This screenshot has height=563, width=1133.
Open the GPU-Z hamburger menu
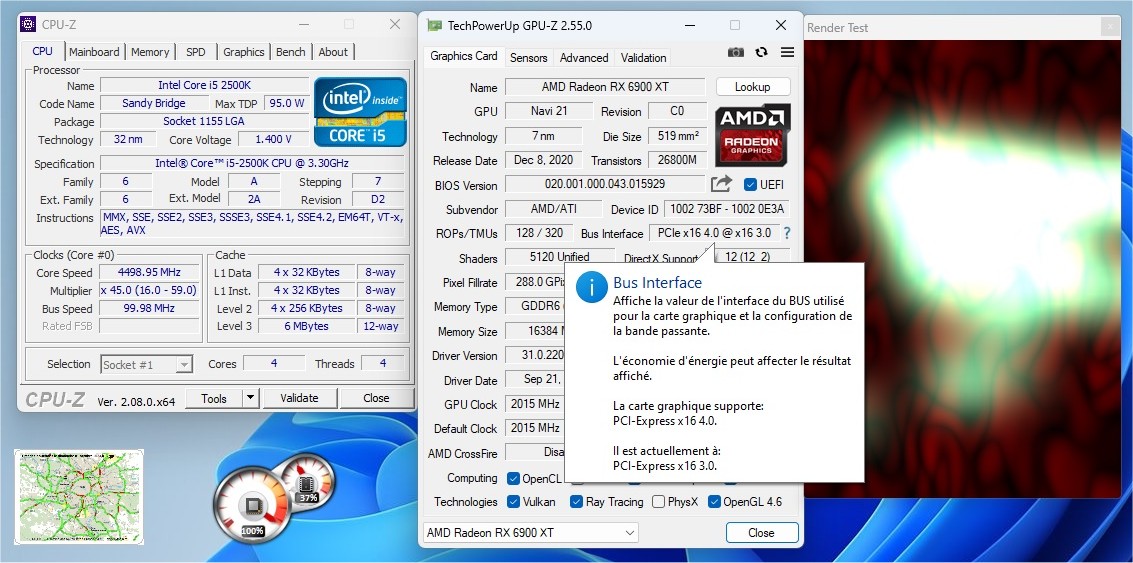click(788, 52)
